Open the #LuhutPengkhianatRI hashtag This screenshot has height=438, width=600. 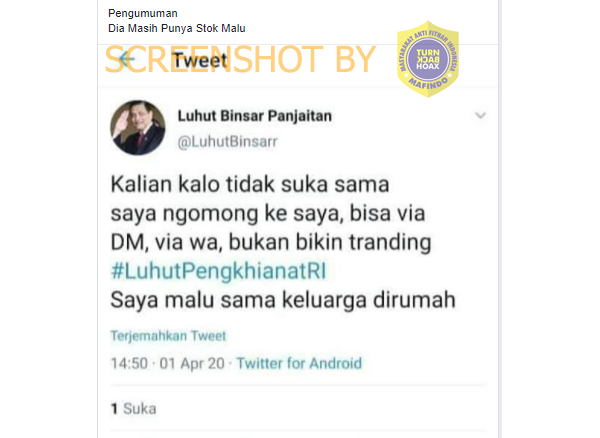pos(218,271)
